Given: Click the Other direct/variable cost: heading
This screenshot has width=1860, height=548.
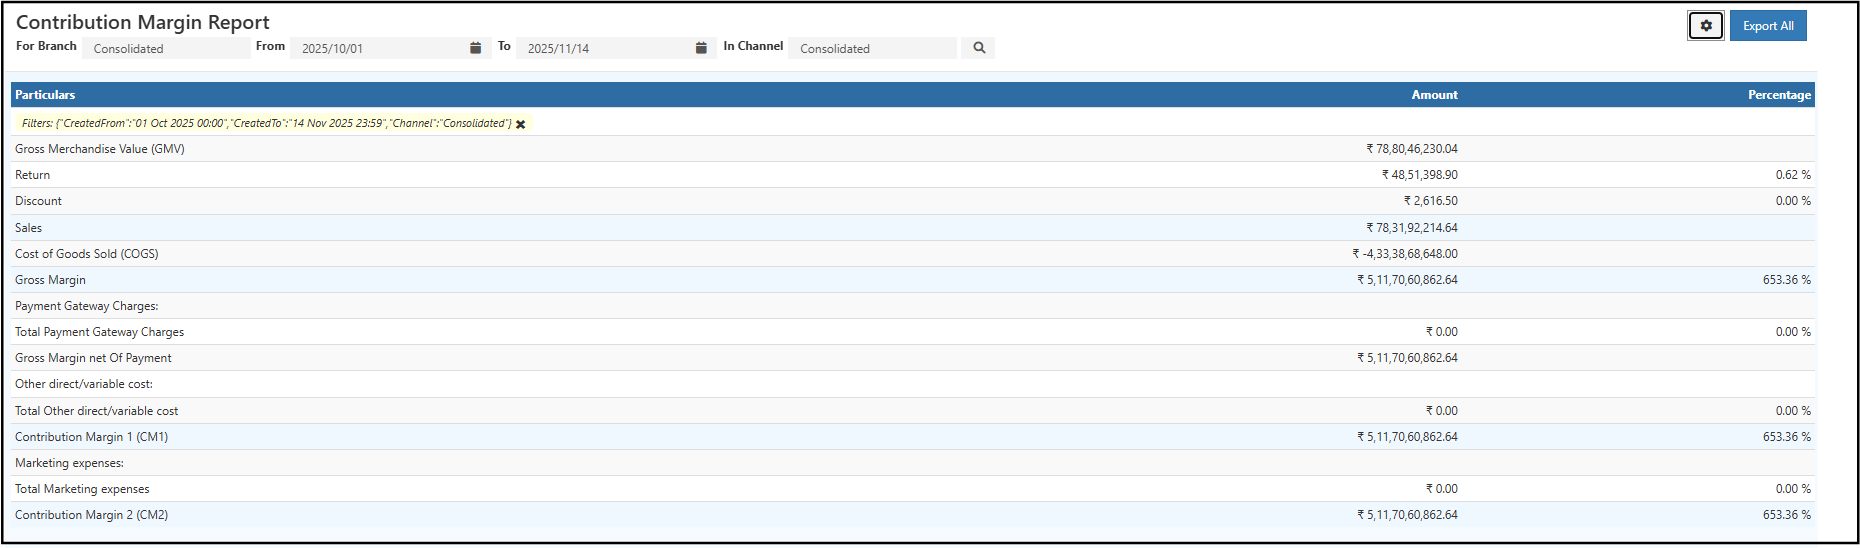Looking at the screenshot, I should click(84, 384).
